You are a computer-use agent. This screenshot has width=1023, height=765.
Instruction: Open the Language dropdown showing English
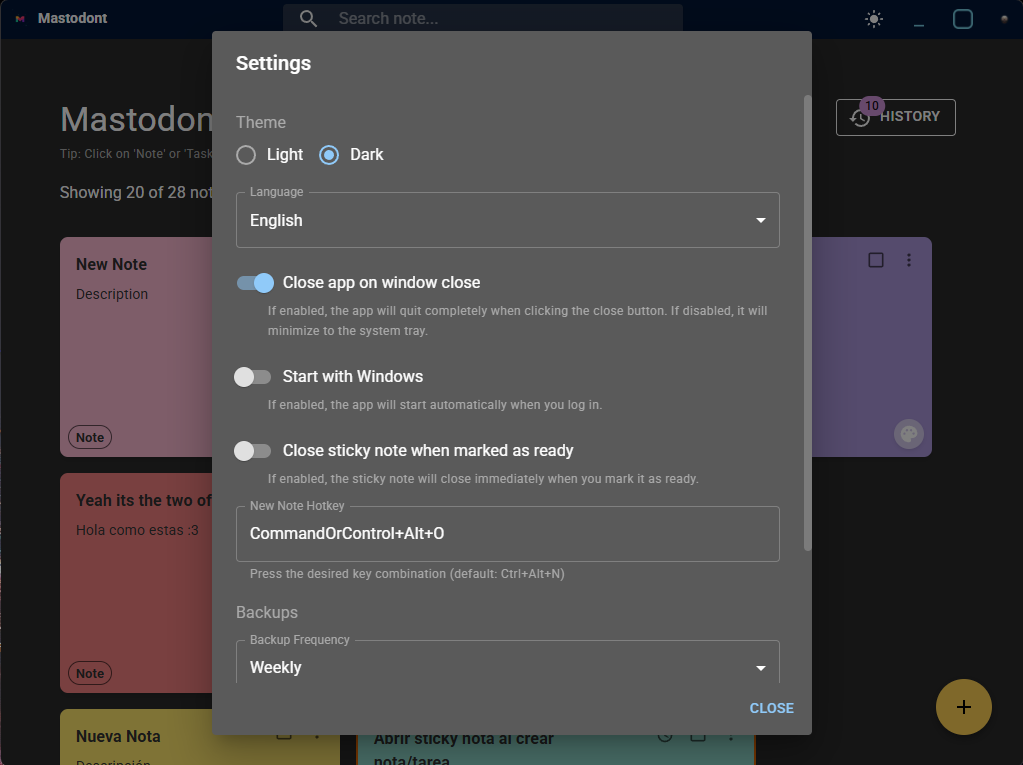pos(508,220)
